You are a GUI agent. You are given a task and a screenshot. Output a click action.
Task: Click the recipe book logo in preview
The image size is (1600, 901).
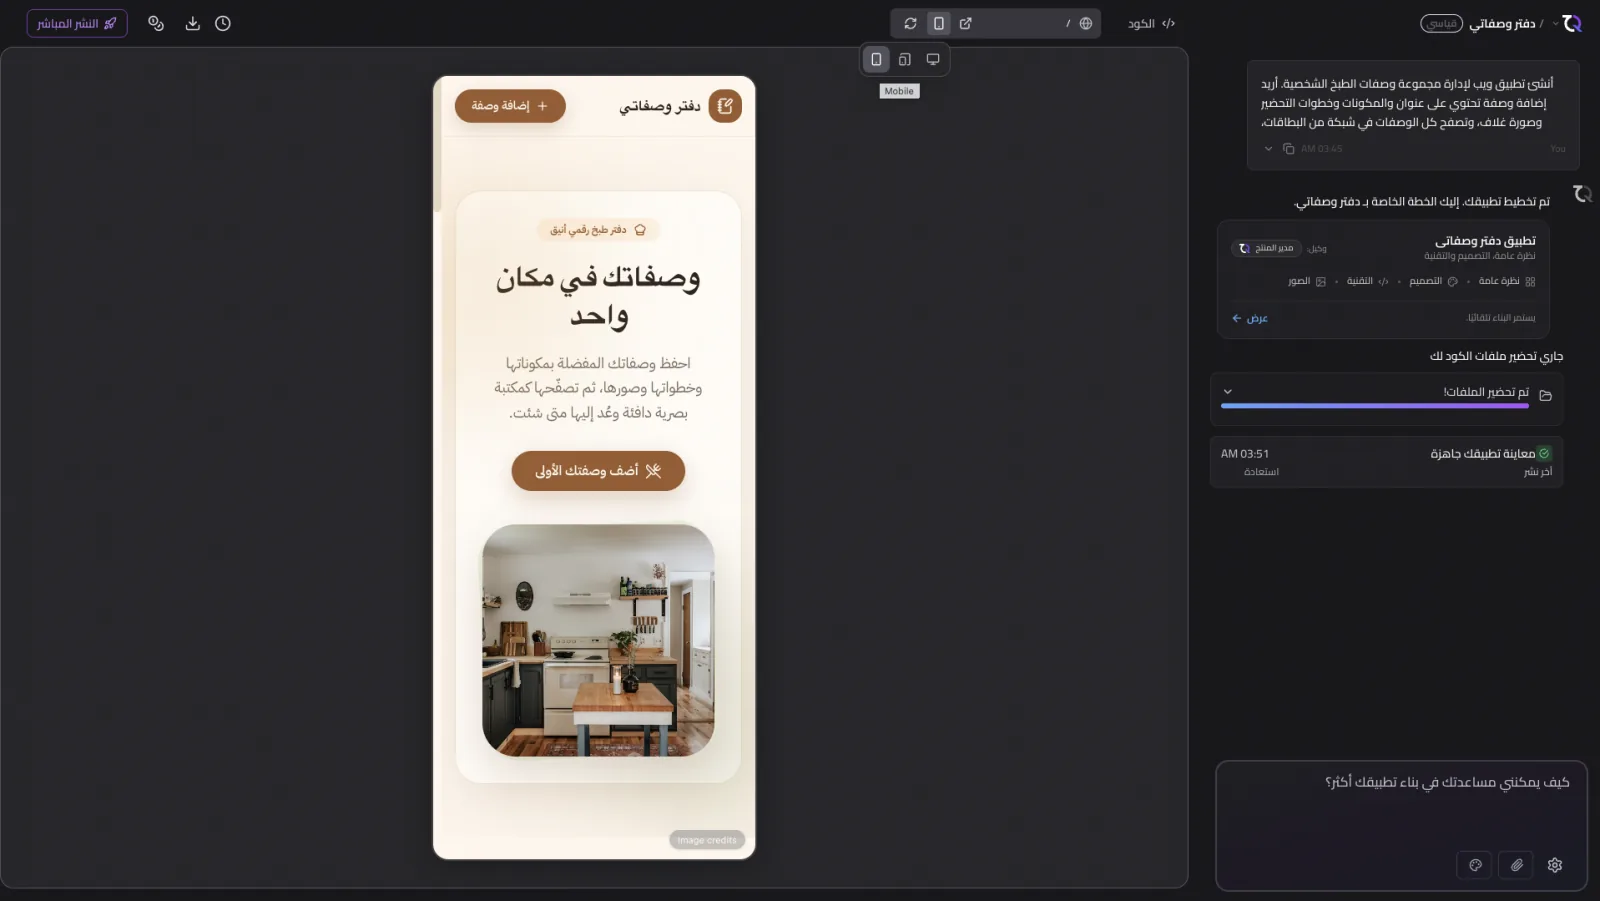pos(725,106)
